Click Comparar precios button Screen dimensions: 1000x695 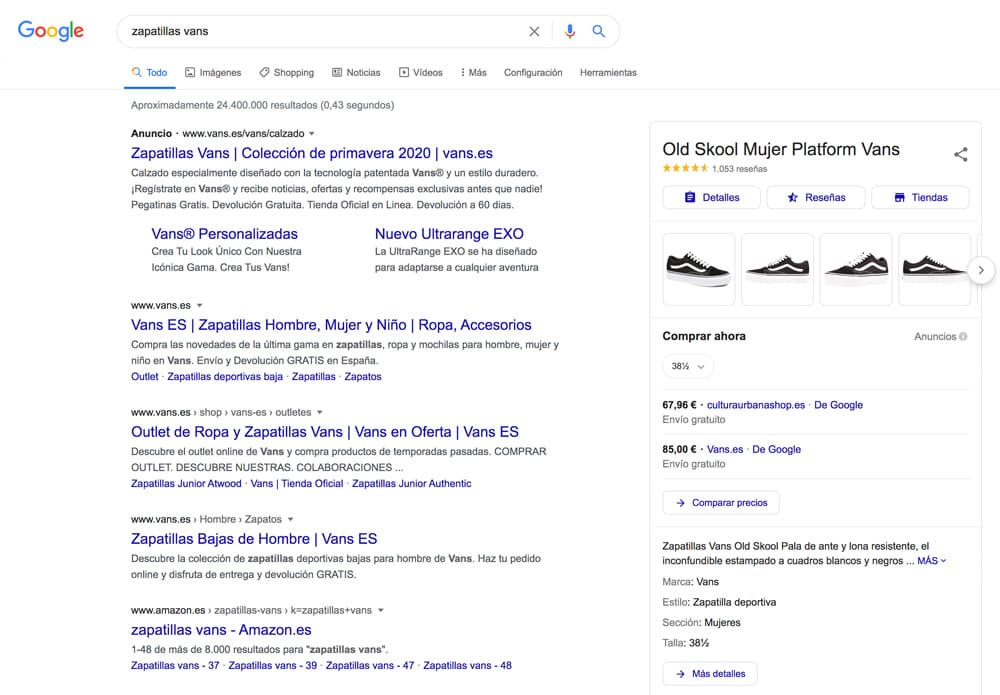tap(721, 502)
